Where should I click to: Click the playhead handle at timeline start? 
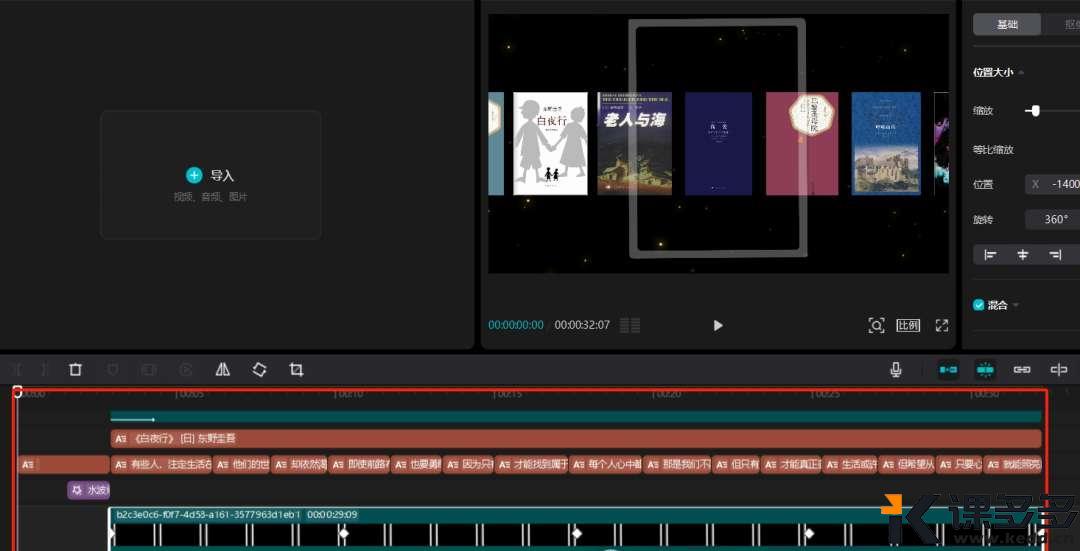point(17,391)
